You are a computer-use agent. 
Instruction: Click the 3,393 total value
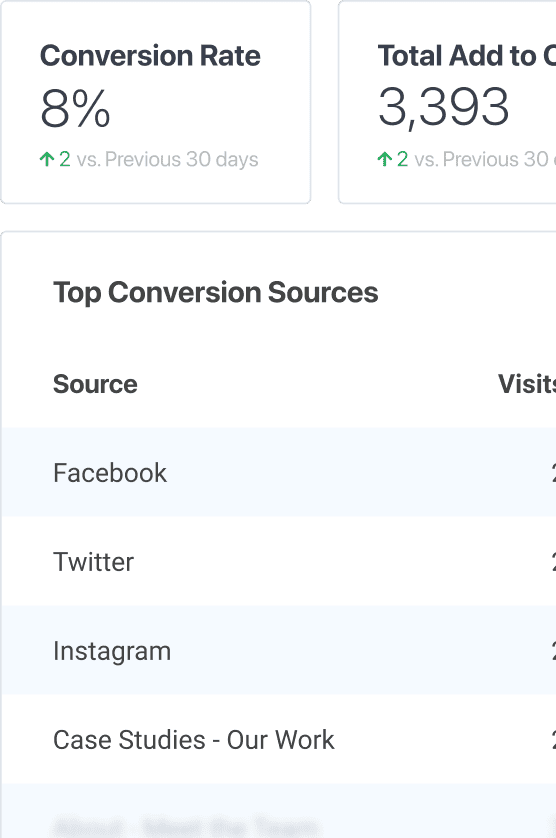(x=443, y=107)
